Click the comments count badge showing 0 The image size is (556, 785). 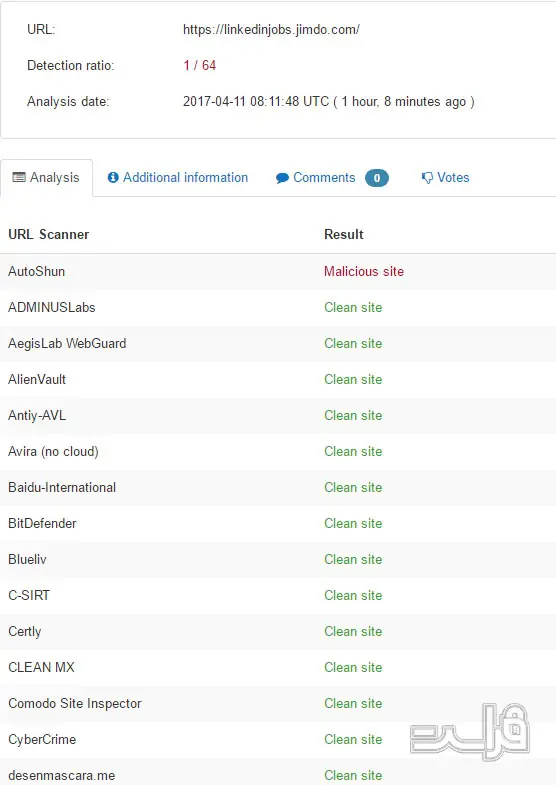click(377, 178)
